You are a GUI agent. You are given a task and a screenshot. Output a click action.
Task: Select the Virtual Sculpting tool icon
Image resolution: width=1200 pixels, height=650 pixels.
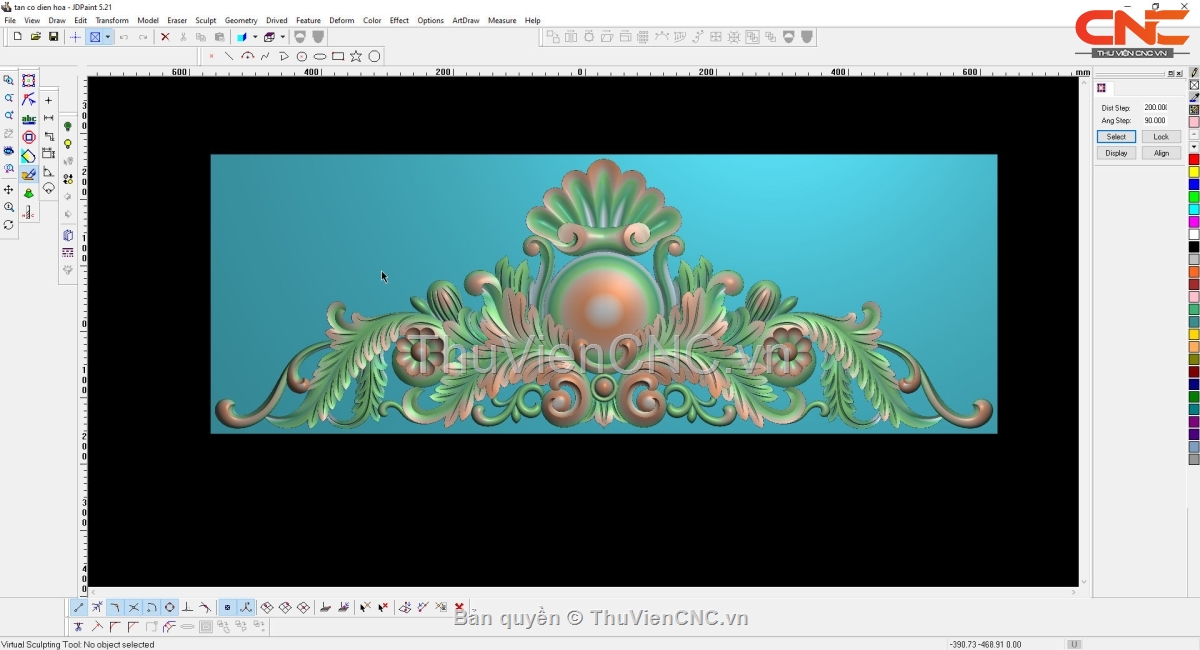click(x=29, y=175)
